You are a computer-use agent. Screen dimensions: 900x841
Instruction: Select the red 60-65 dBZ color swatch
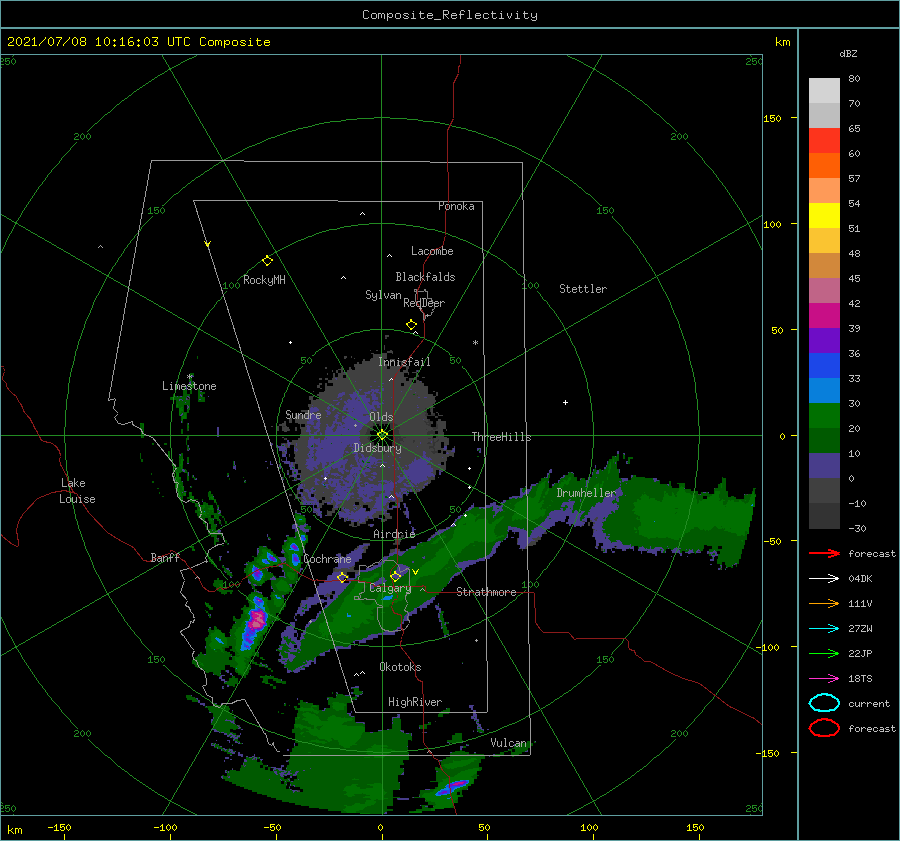tap(824, 140)
